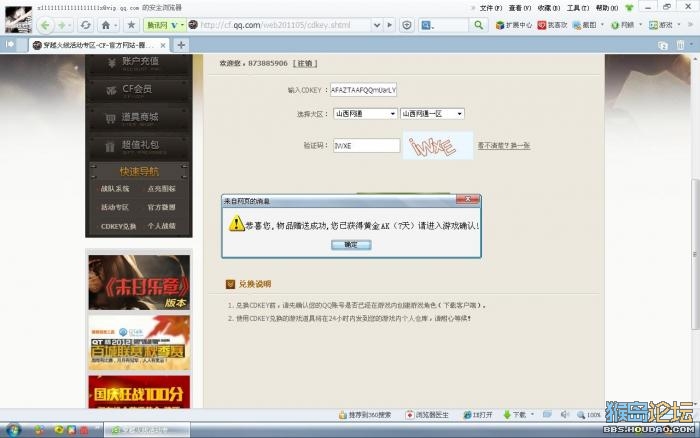Click the CDKEY input field
700x438 pixels.
(x=363, y=90)
